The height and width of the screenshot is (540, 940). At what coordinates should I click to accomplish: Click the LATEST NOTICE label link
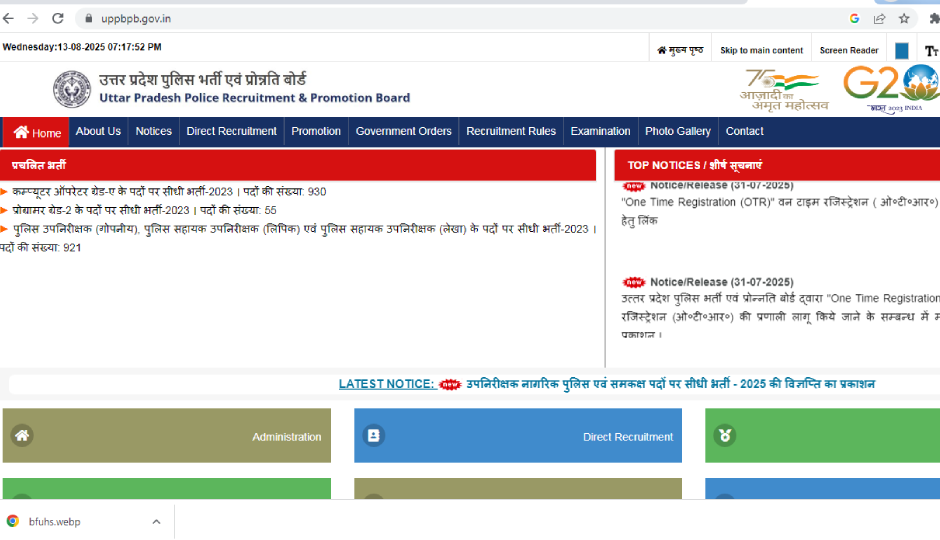pos(387,384)
